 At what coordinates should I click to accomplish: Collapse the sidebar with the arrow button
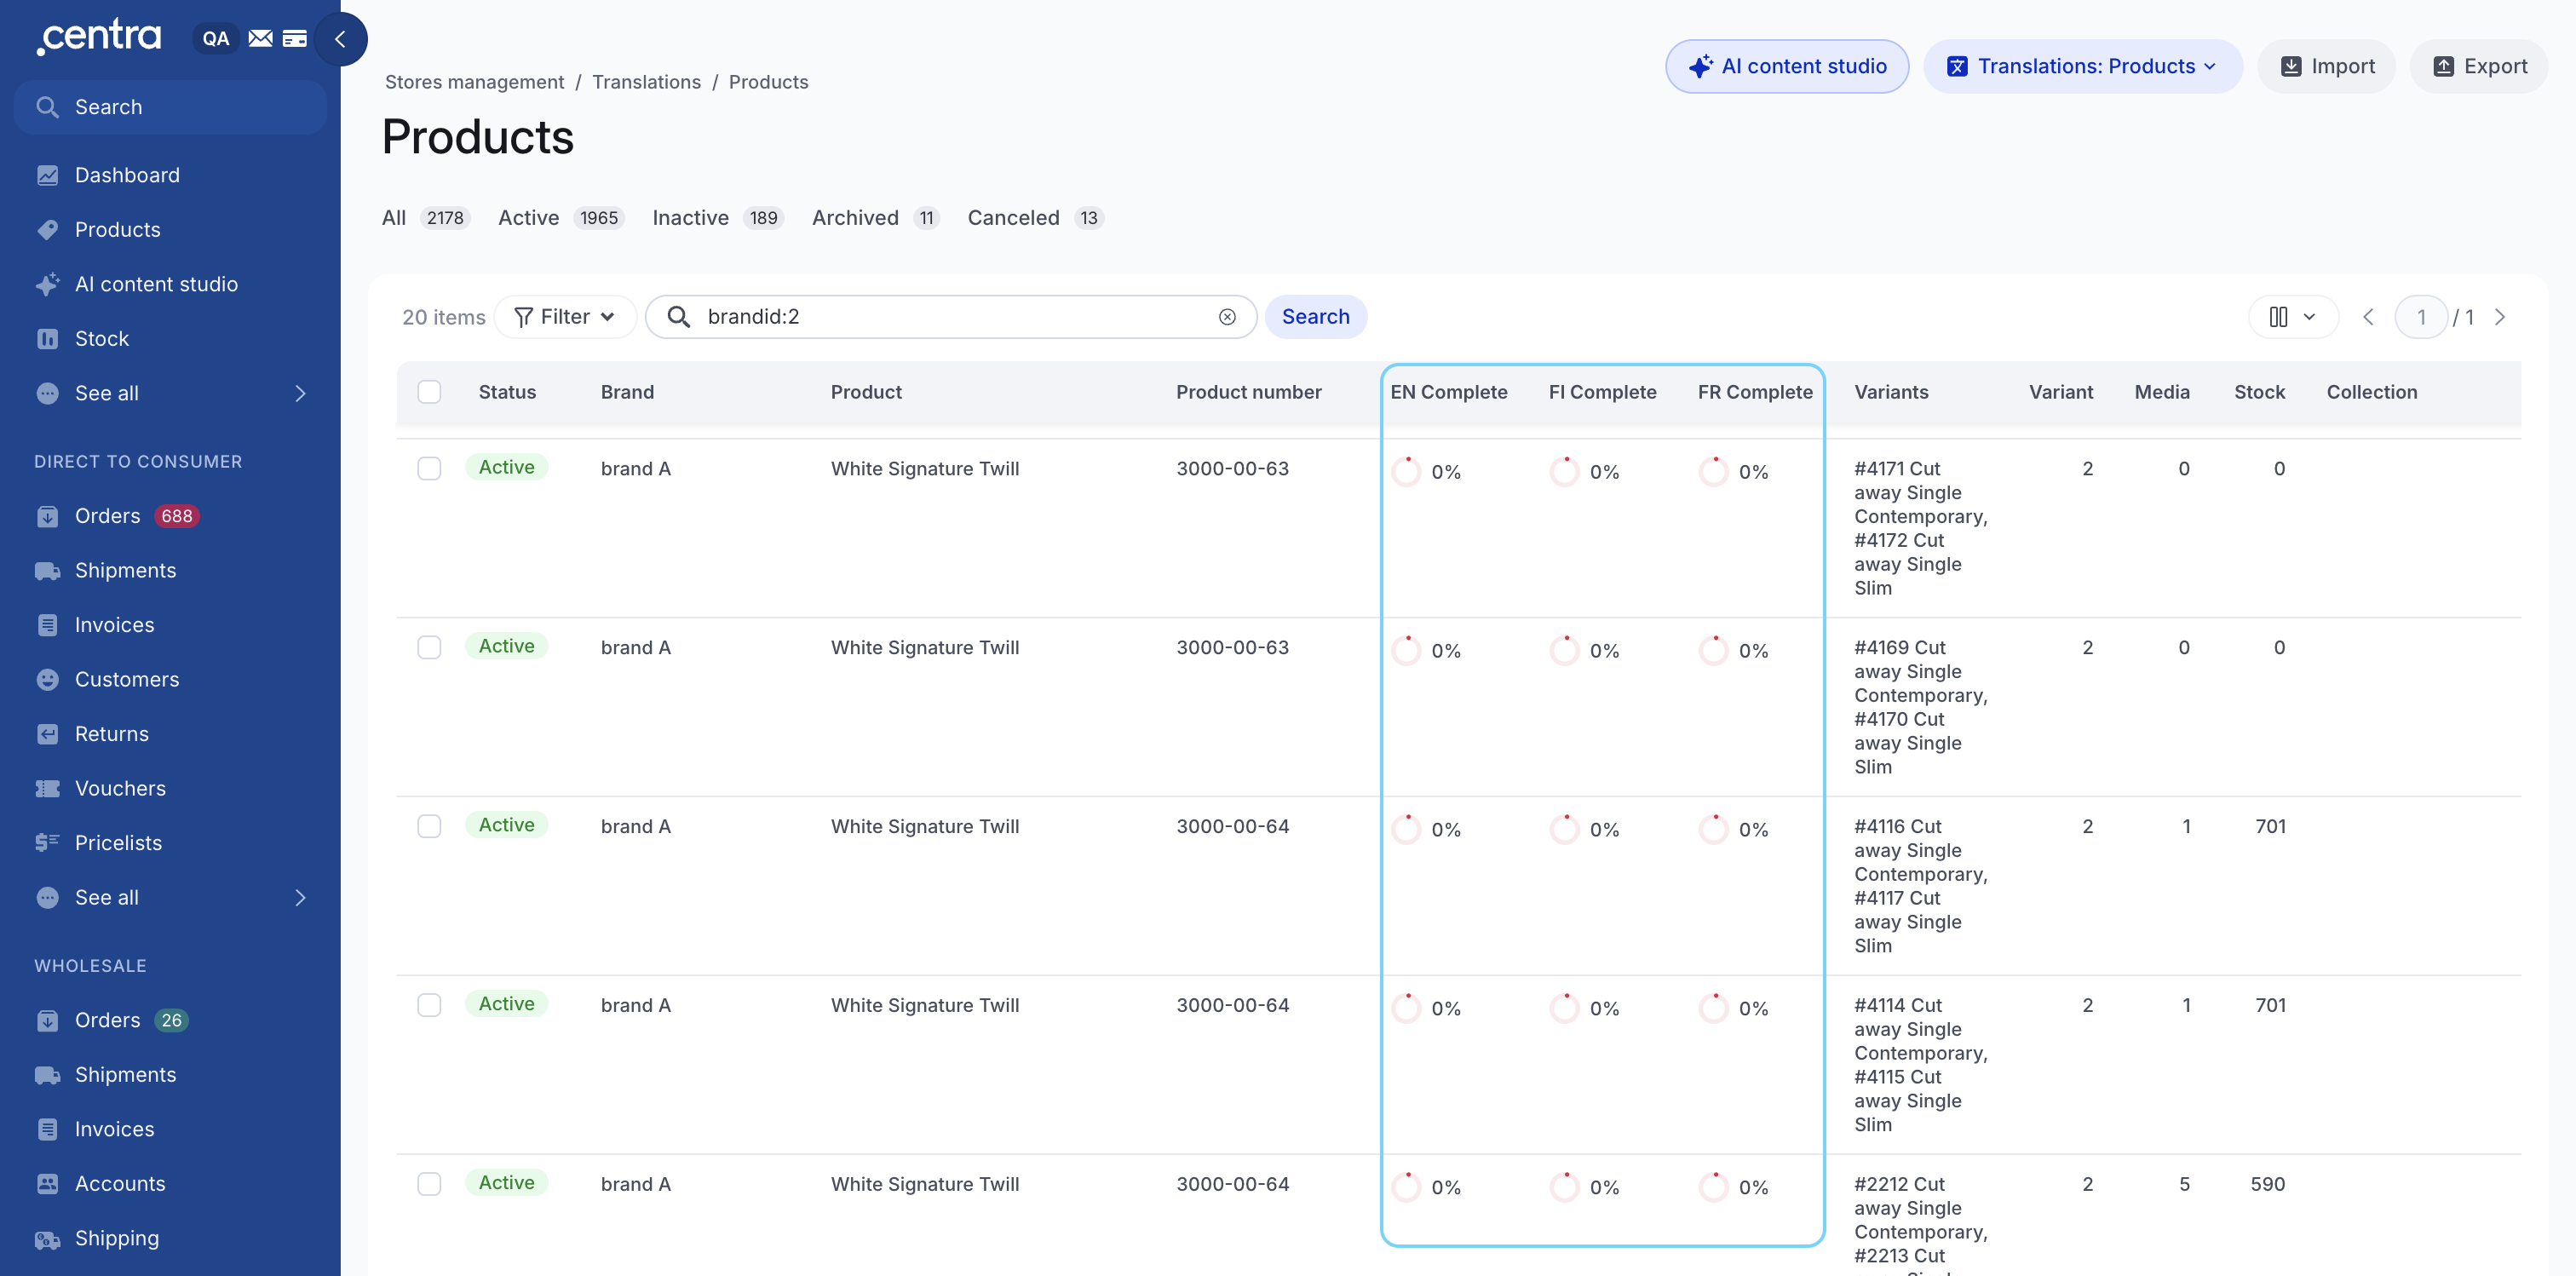[341, 39]
